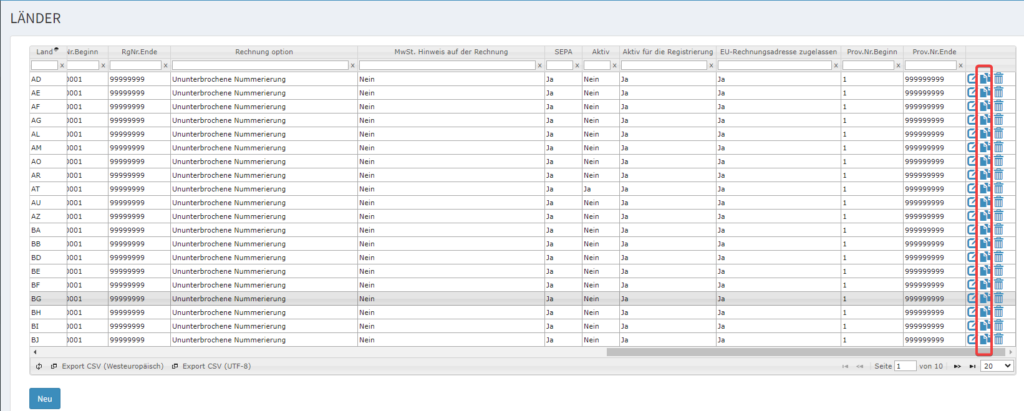1024x411 pixels.
Task: Click Export CSV (UTF-8)
Action: click(x=214, y=366)
